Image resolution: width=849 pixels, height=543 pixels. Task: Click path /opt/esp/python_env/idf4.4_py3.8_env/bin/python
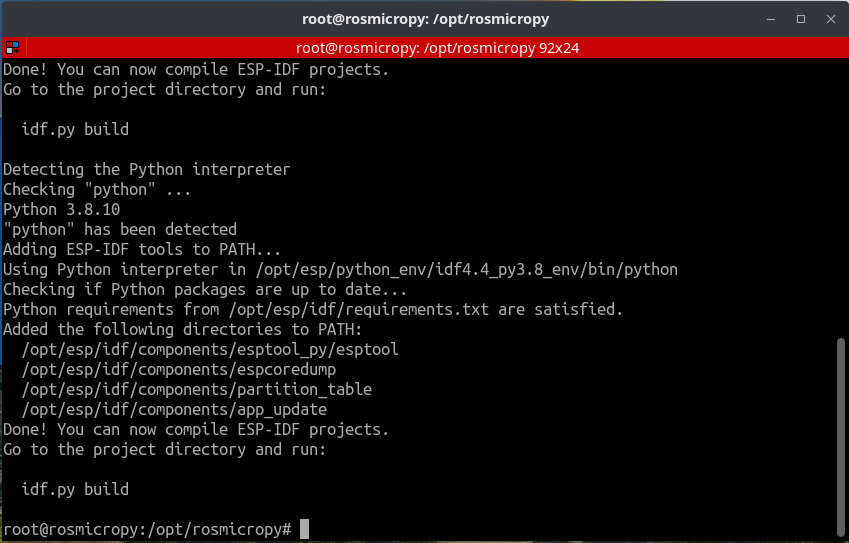pos(467,269)
